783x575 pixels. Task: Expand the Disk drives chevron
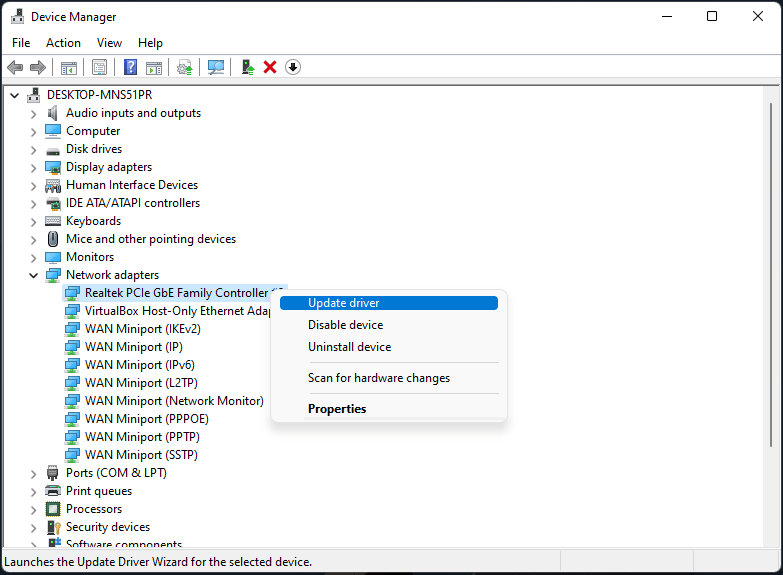point(33,150)
